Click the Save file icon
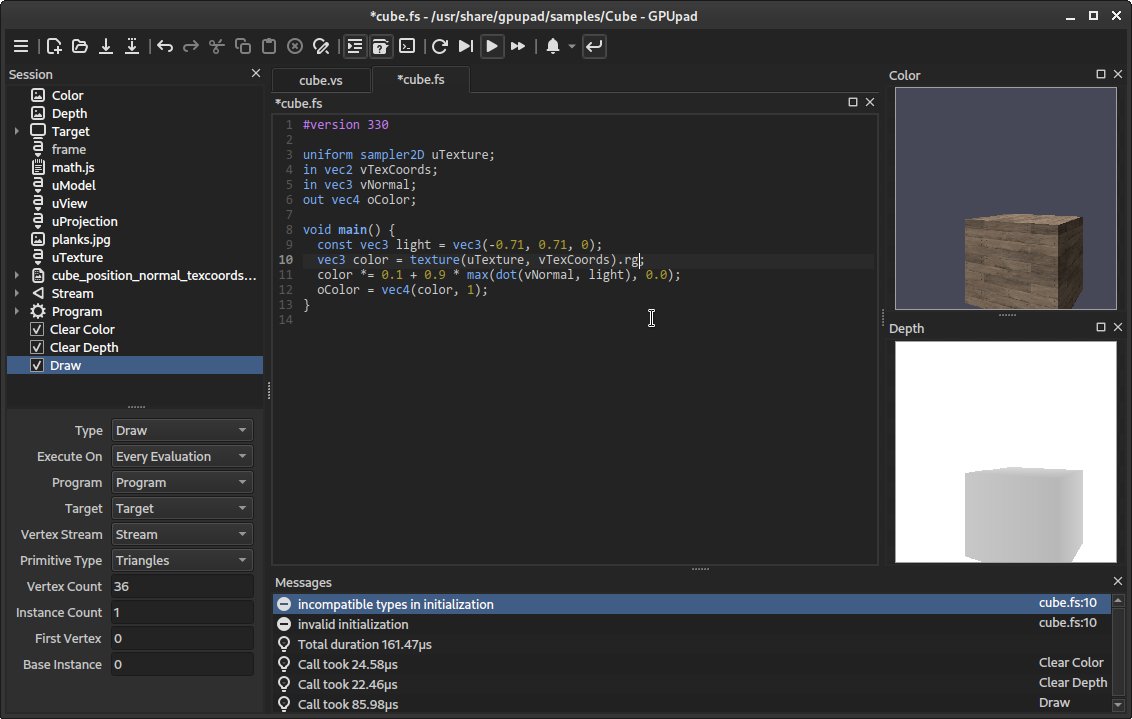Image resolution: width=1132 pixels, height=719 pixels. coord(106,46)
